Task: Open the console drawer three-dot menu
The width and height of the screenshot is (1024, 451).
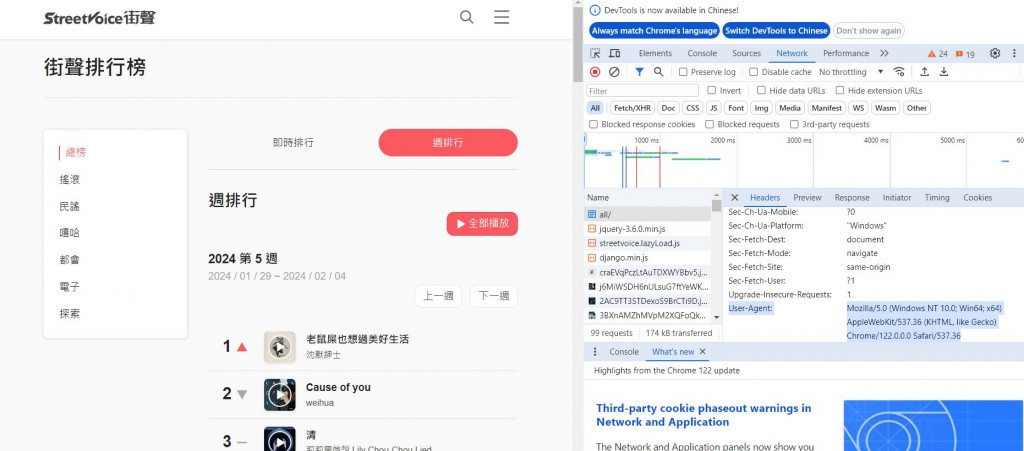Action: click(x=594, y=352)
